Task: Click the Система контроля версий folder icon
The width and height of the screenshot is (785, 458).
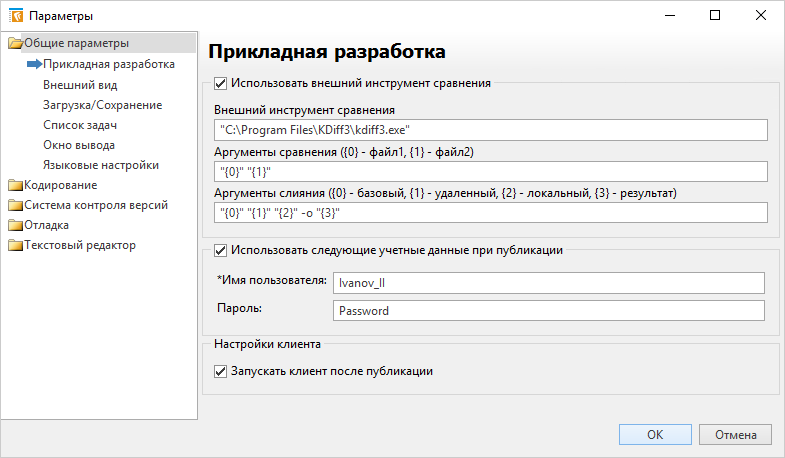Action: click(15, 205)
